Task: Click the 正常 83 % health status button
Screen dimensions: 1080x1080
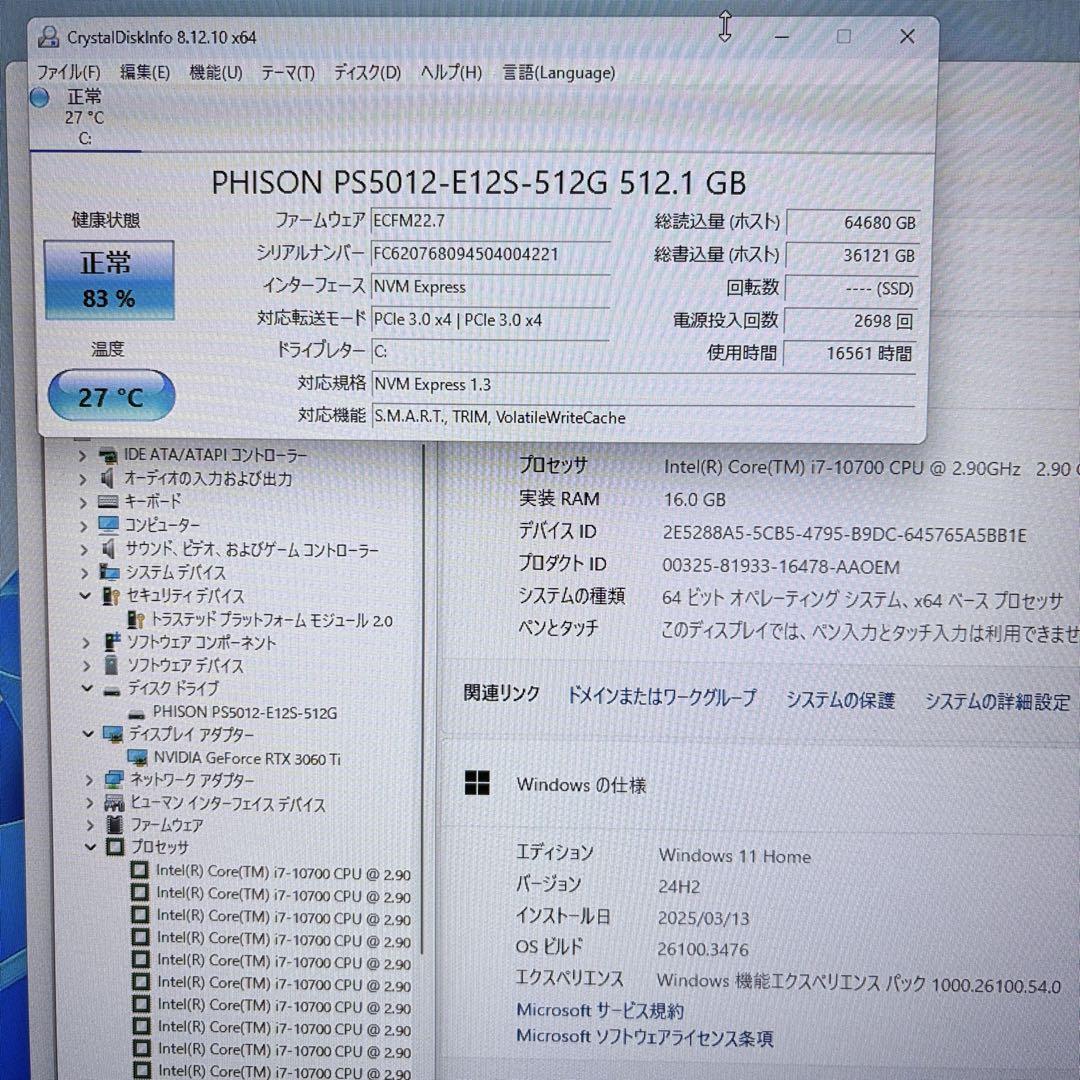Action: point(109,280)
